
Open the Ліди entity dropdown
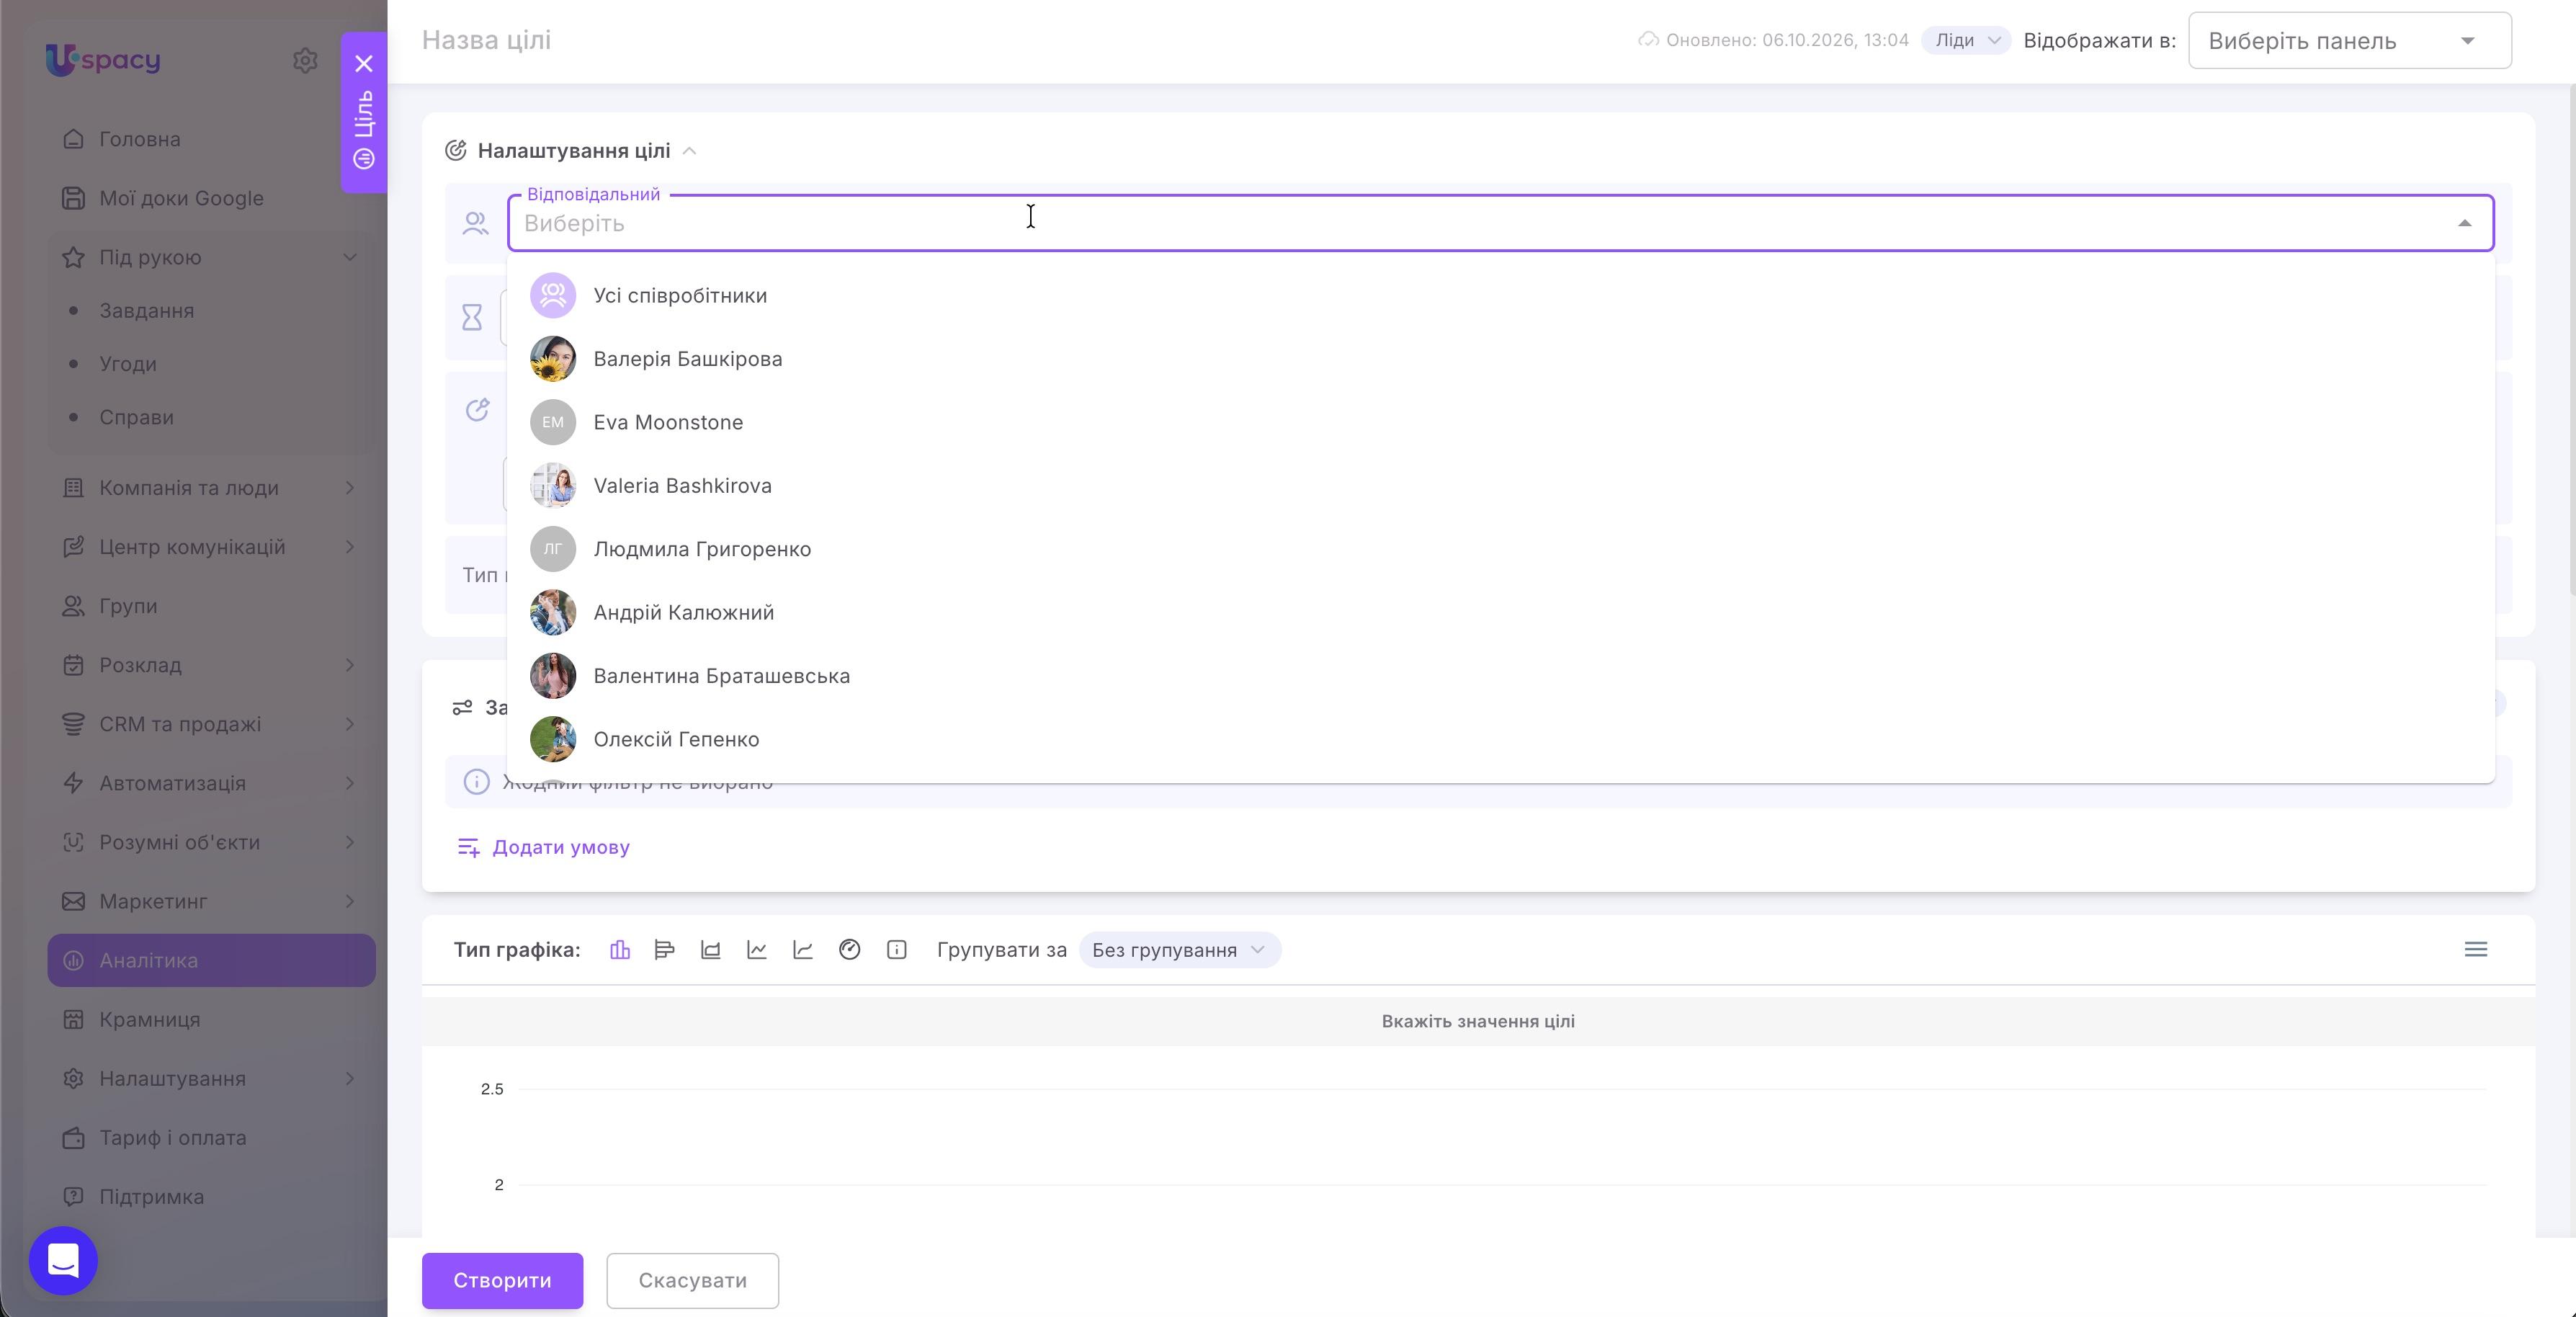[1966, 40]
